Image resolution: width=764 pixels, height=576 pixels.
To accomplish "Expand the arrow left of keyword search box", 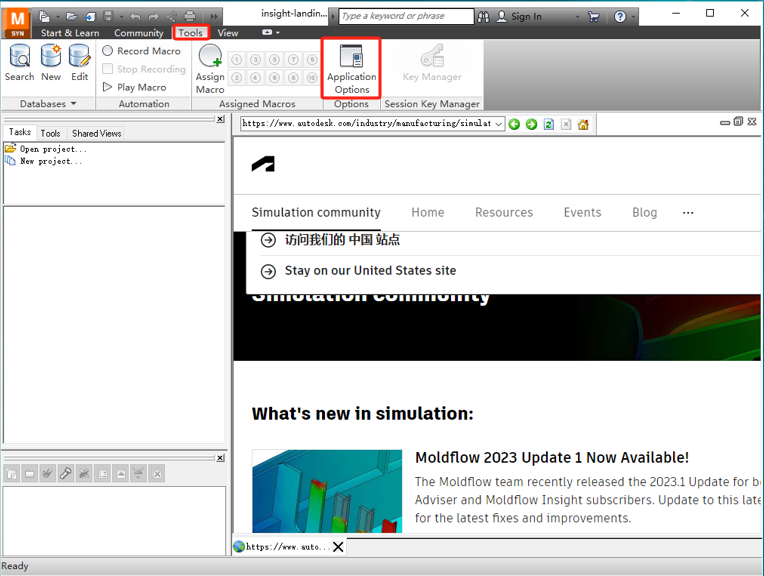I will 334,17.
